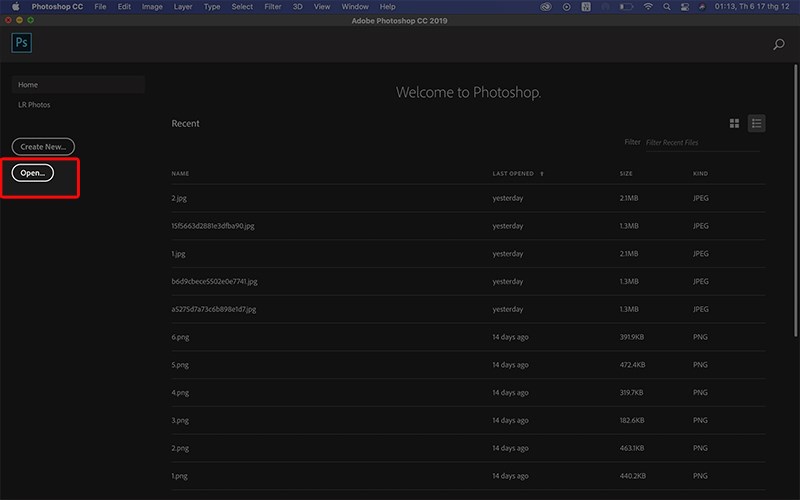
Task: Sort by the SIZE column header
Action: [x=626, y=174]
